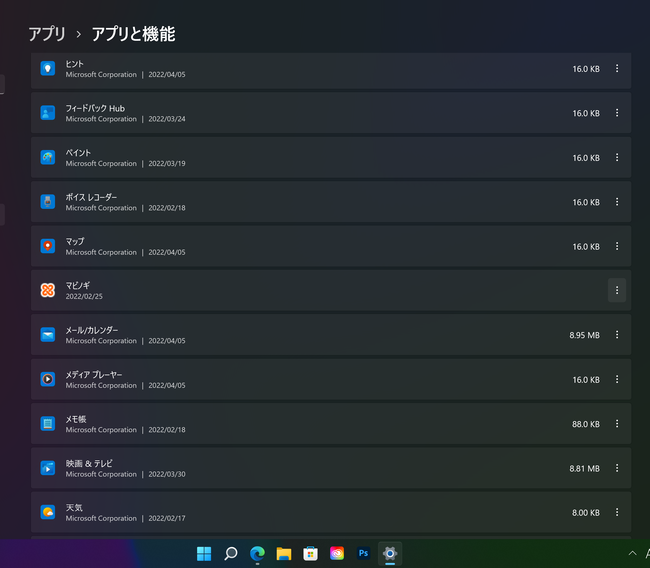The height and width of the screenshot is (568, 650).
Task: Click the Settings gear in taskbar
Action: pyautogui.click(x=390, y=553)
